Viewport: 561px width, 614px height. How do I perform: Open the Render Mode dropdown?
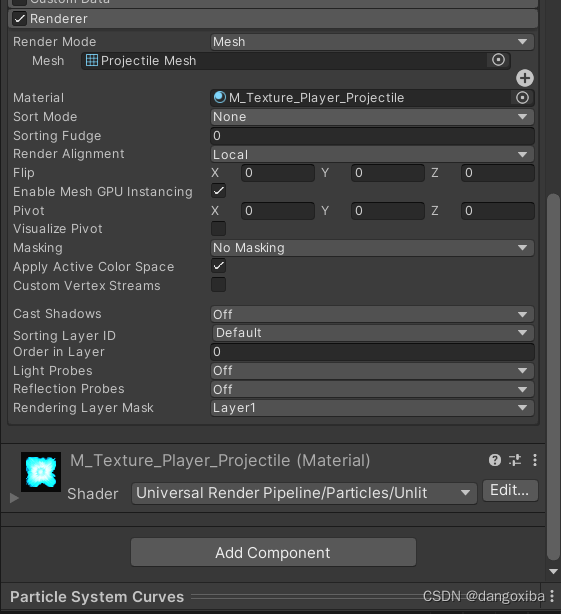point(372,42)
